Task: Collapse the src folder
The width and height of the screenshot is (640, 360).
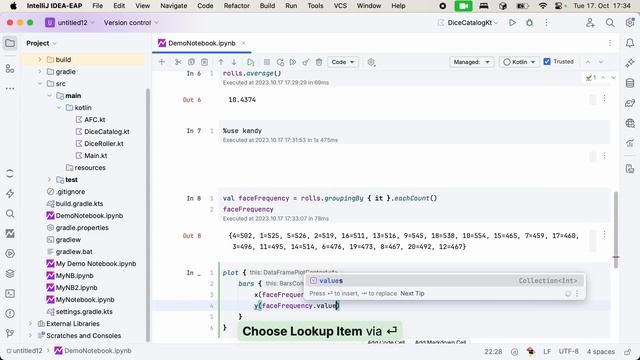Action: click(x=40, y=84)
